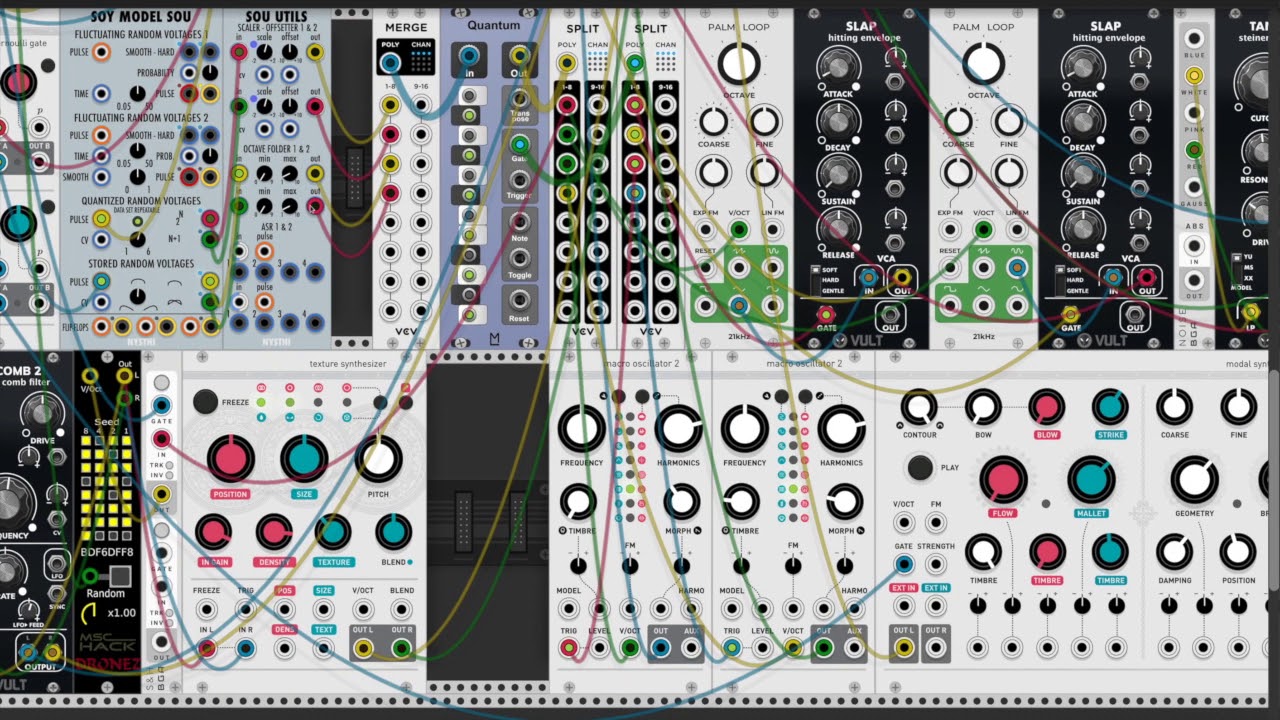Click the Random seed button
The image size is (1280, 720).
[120, 576]
